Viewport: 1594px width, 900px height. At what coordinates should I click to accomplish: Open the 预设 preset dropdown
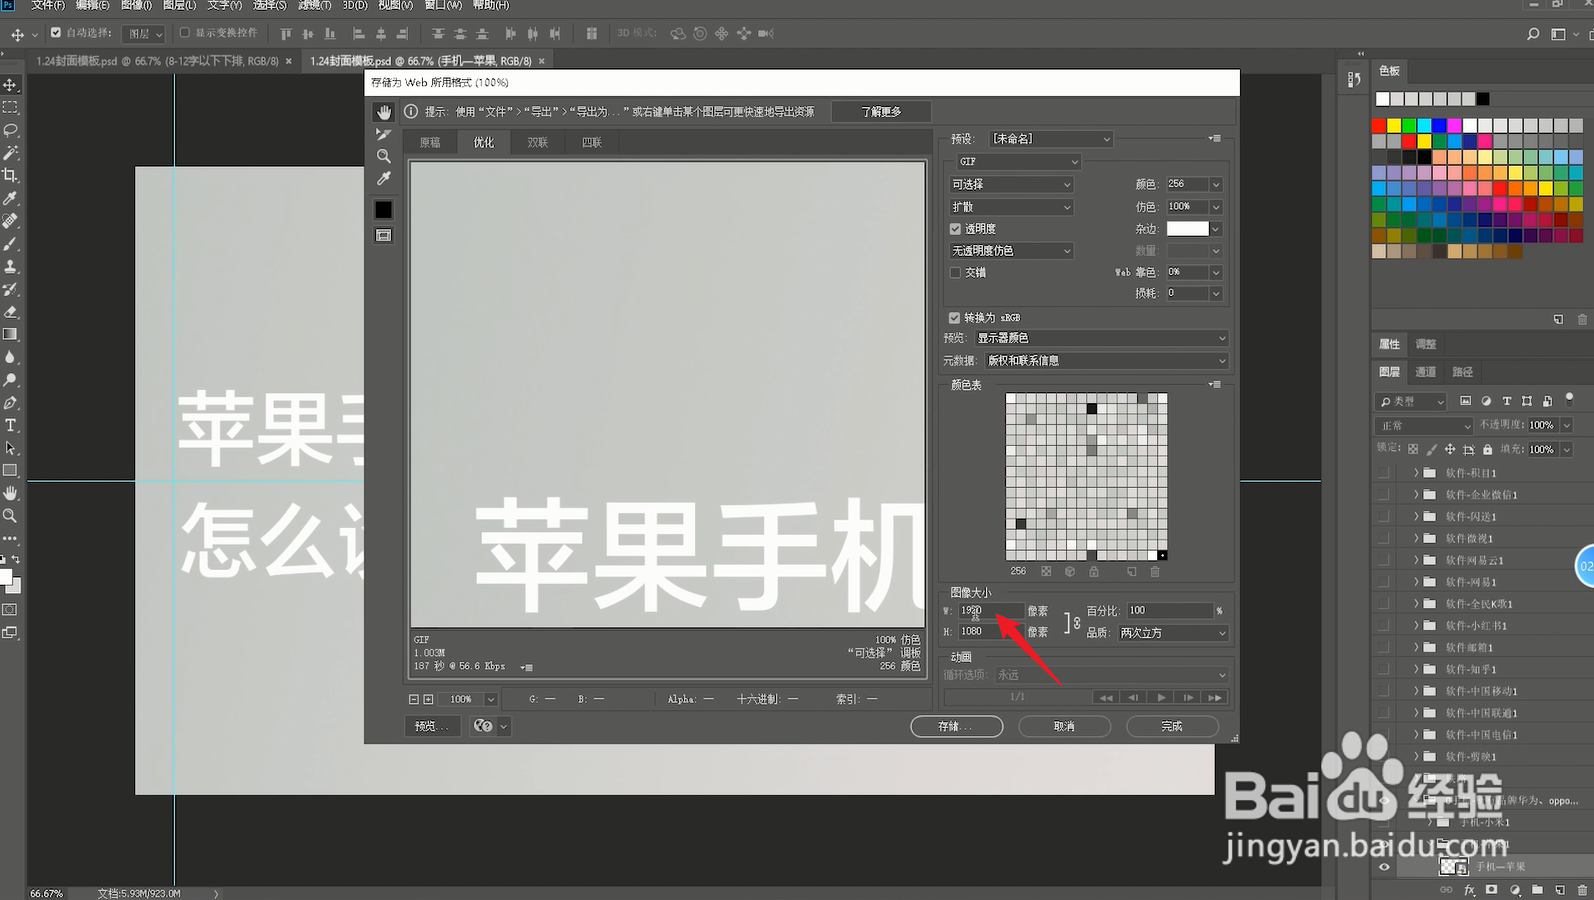click(x=1051, y=139)
